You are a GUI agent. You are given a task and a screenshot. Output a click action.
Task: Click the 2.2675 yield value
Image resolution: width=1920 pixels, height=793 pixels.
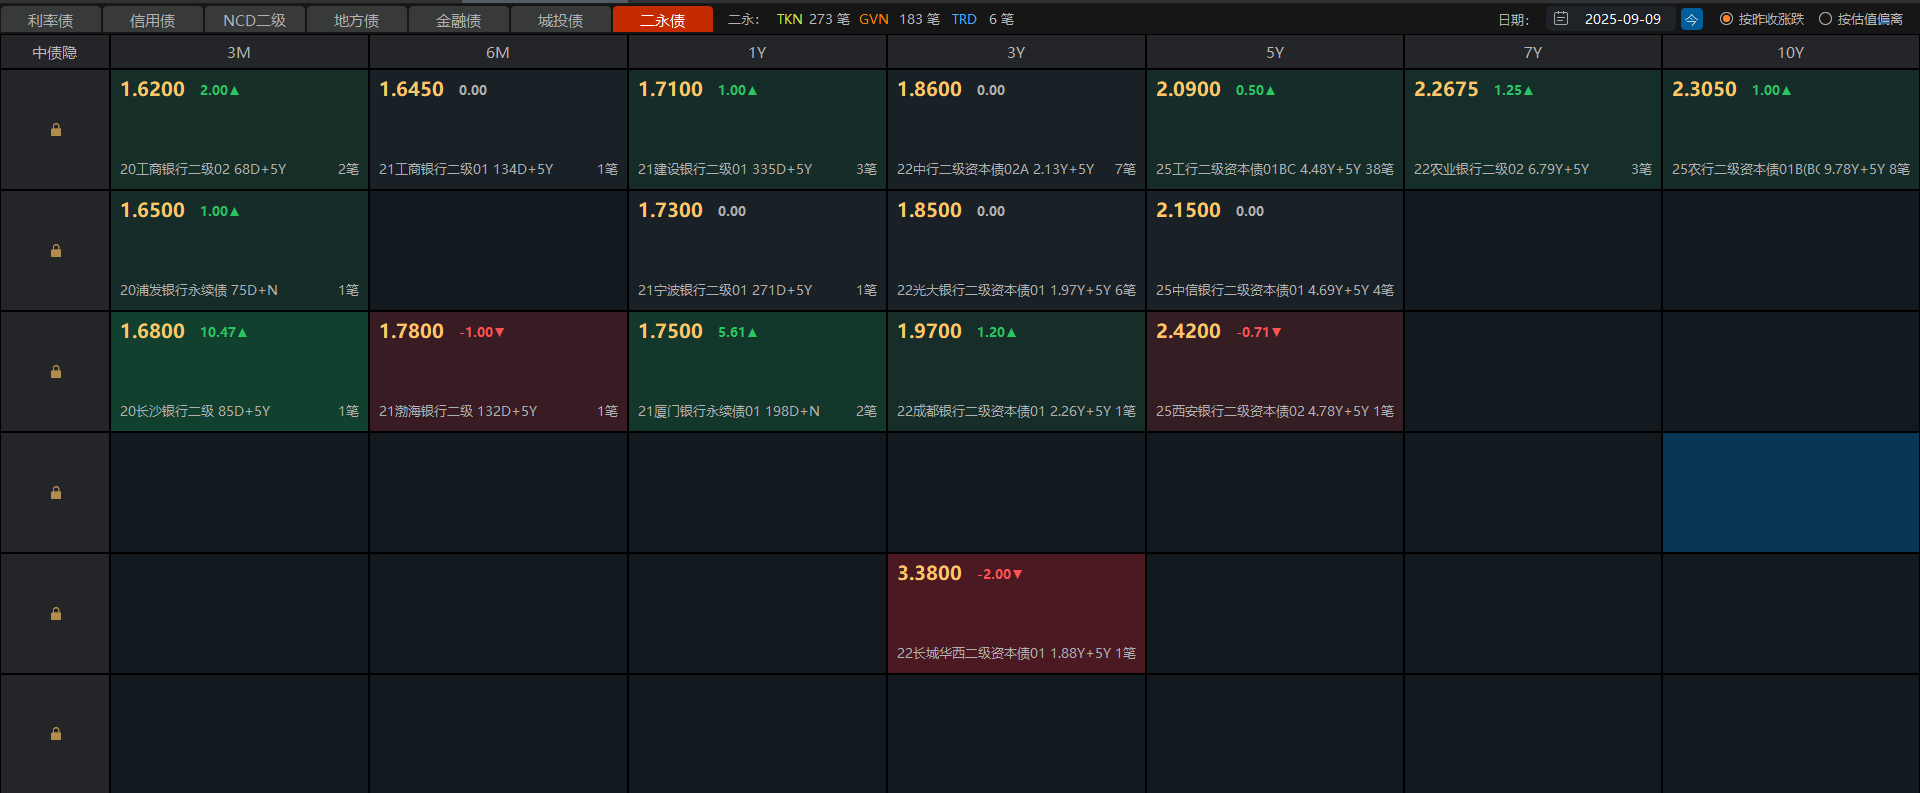click(1446, 89)
